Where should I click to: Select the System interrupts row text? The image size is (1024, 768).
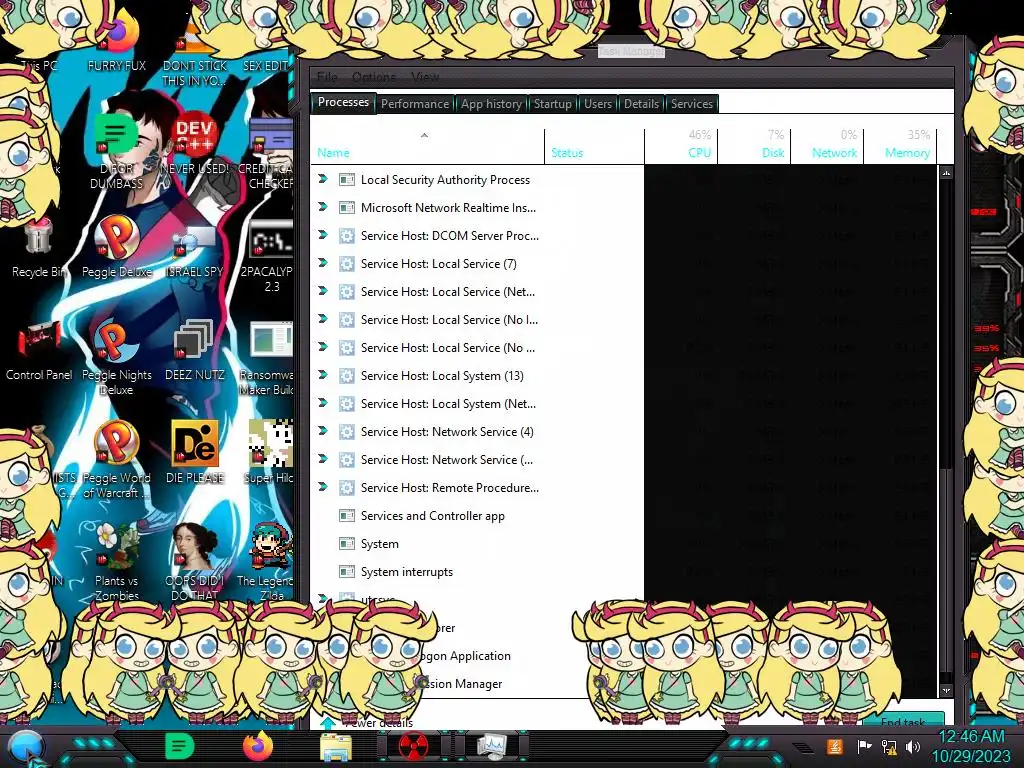point(406,572)
